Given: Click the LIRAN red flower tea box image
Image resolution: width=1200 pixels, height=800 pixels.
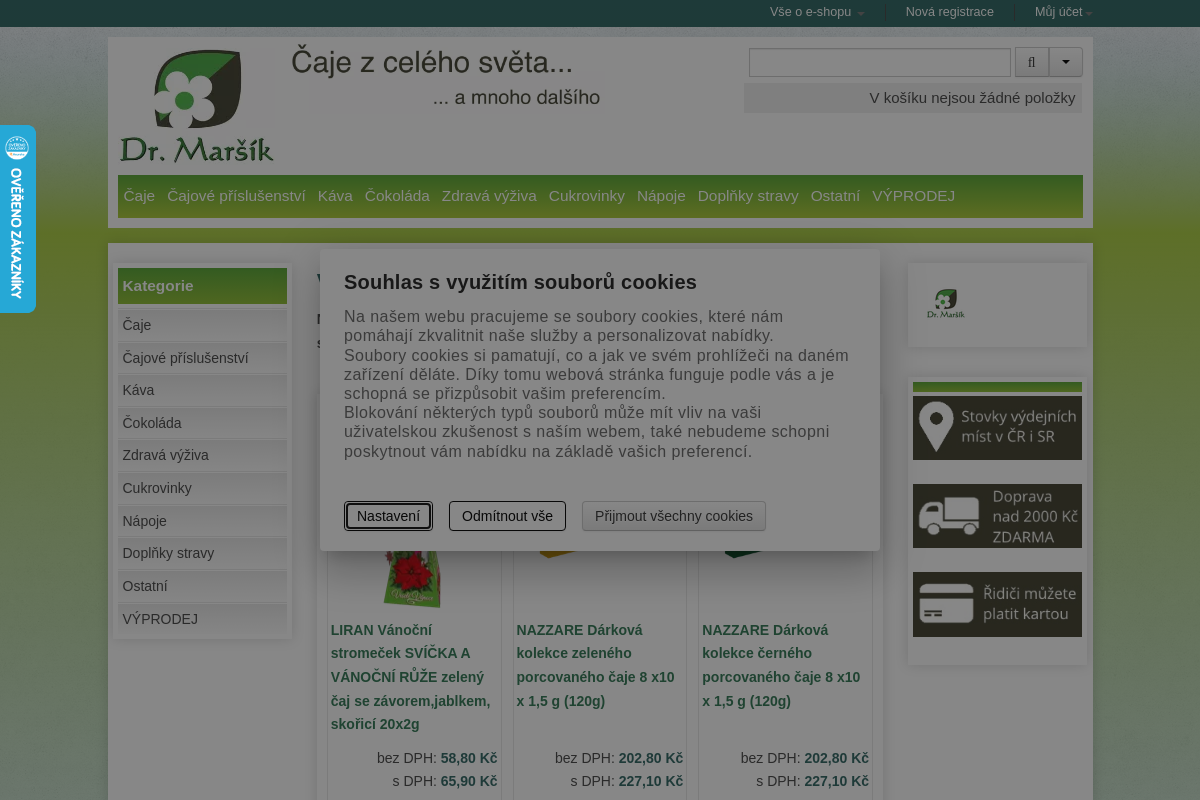Looking at the screenshot, I should tap(413, 579).
